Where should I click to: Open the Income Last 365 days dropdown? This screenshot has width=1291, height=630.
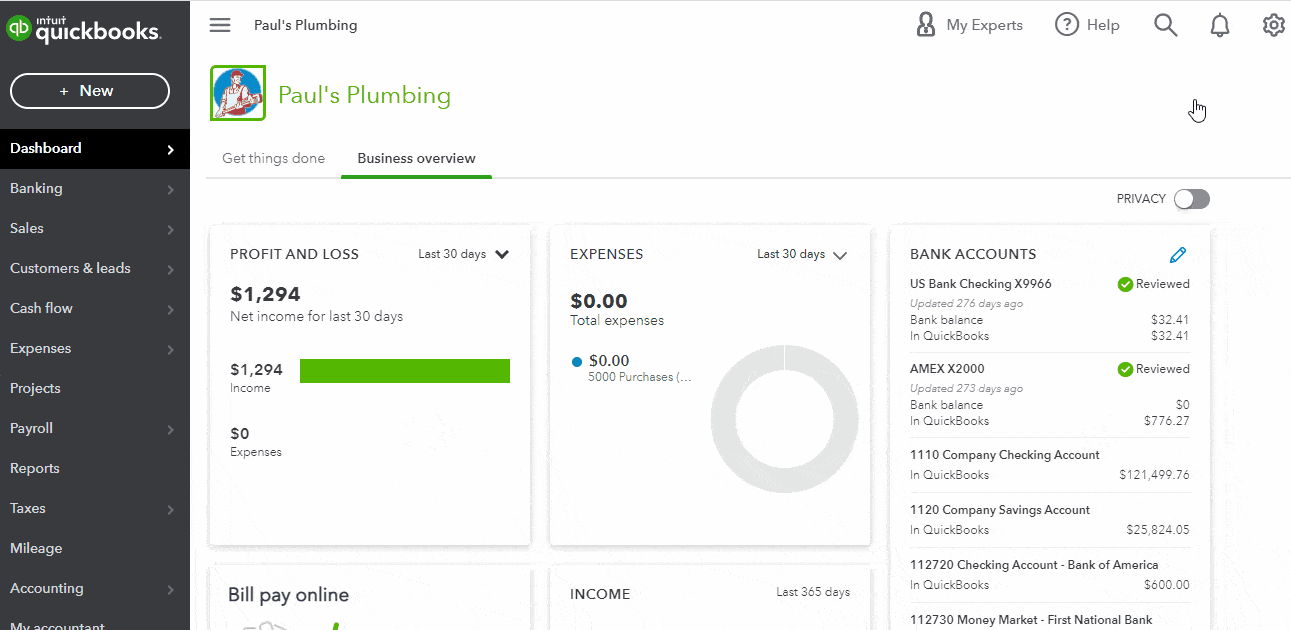point(813,592)
